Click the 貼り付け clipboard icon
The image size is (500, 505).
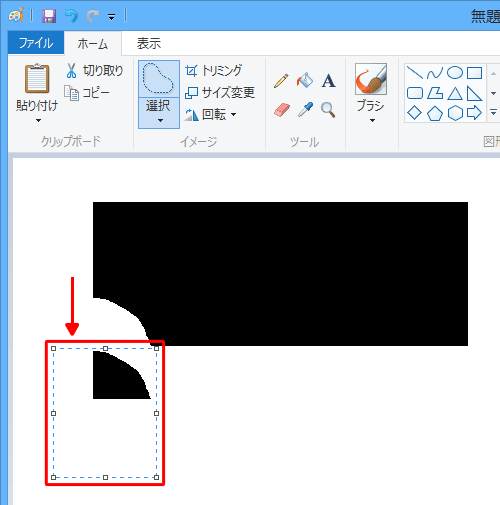coord(37,79)
